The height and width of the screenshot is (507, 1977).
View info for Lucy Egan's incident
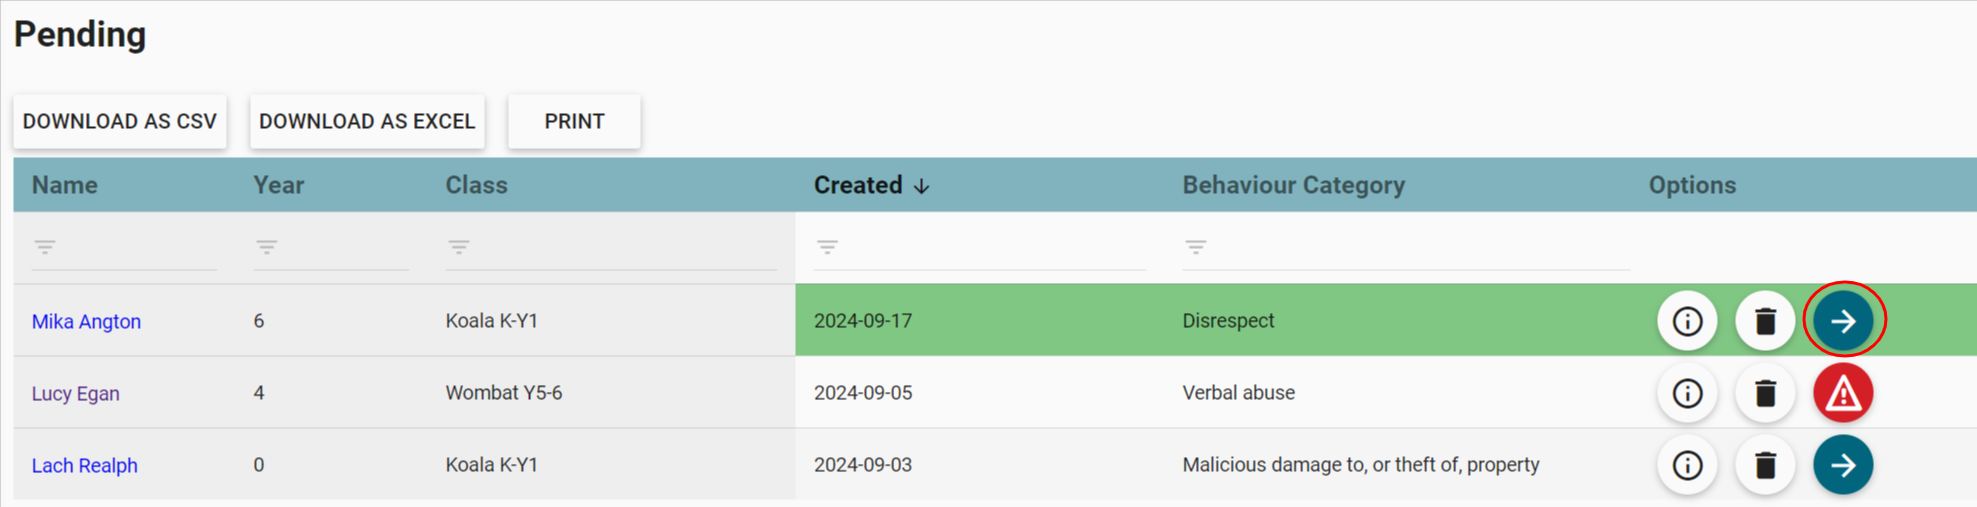pyautogui.click(x=1687, y=393)
